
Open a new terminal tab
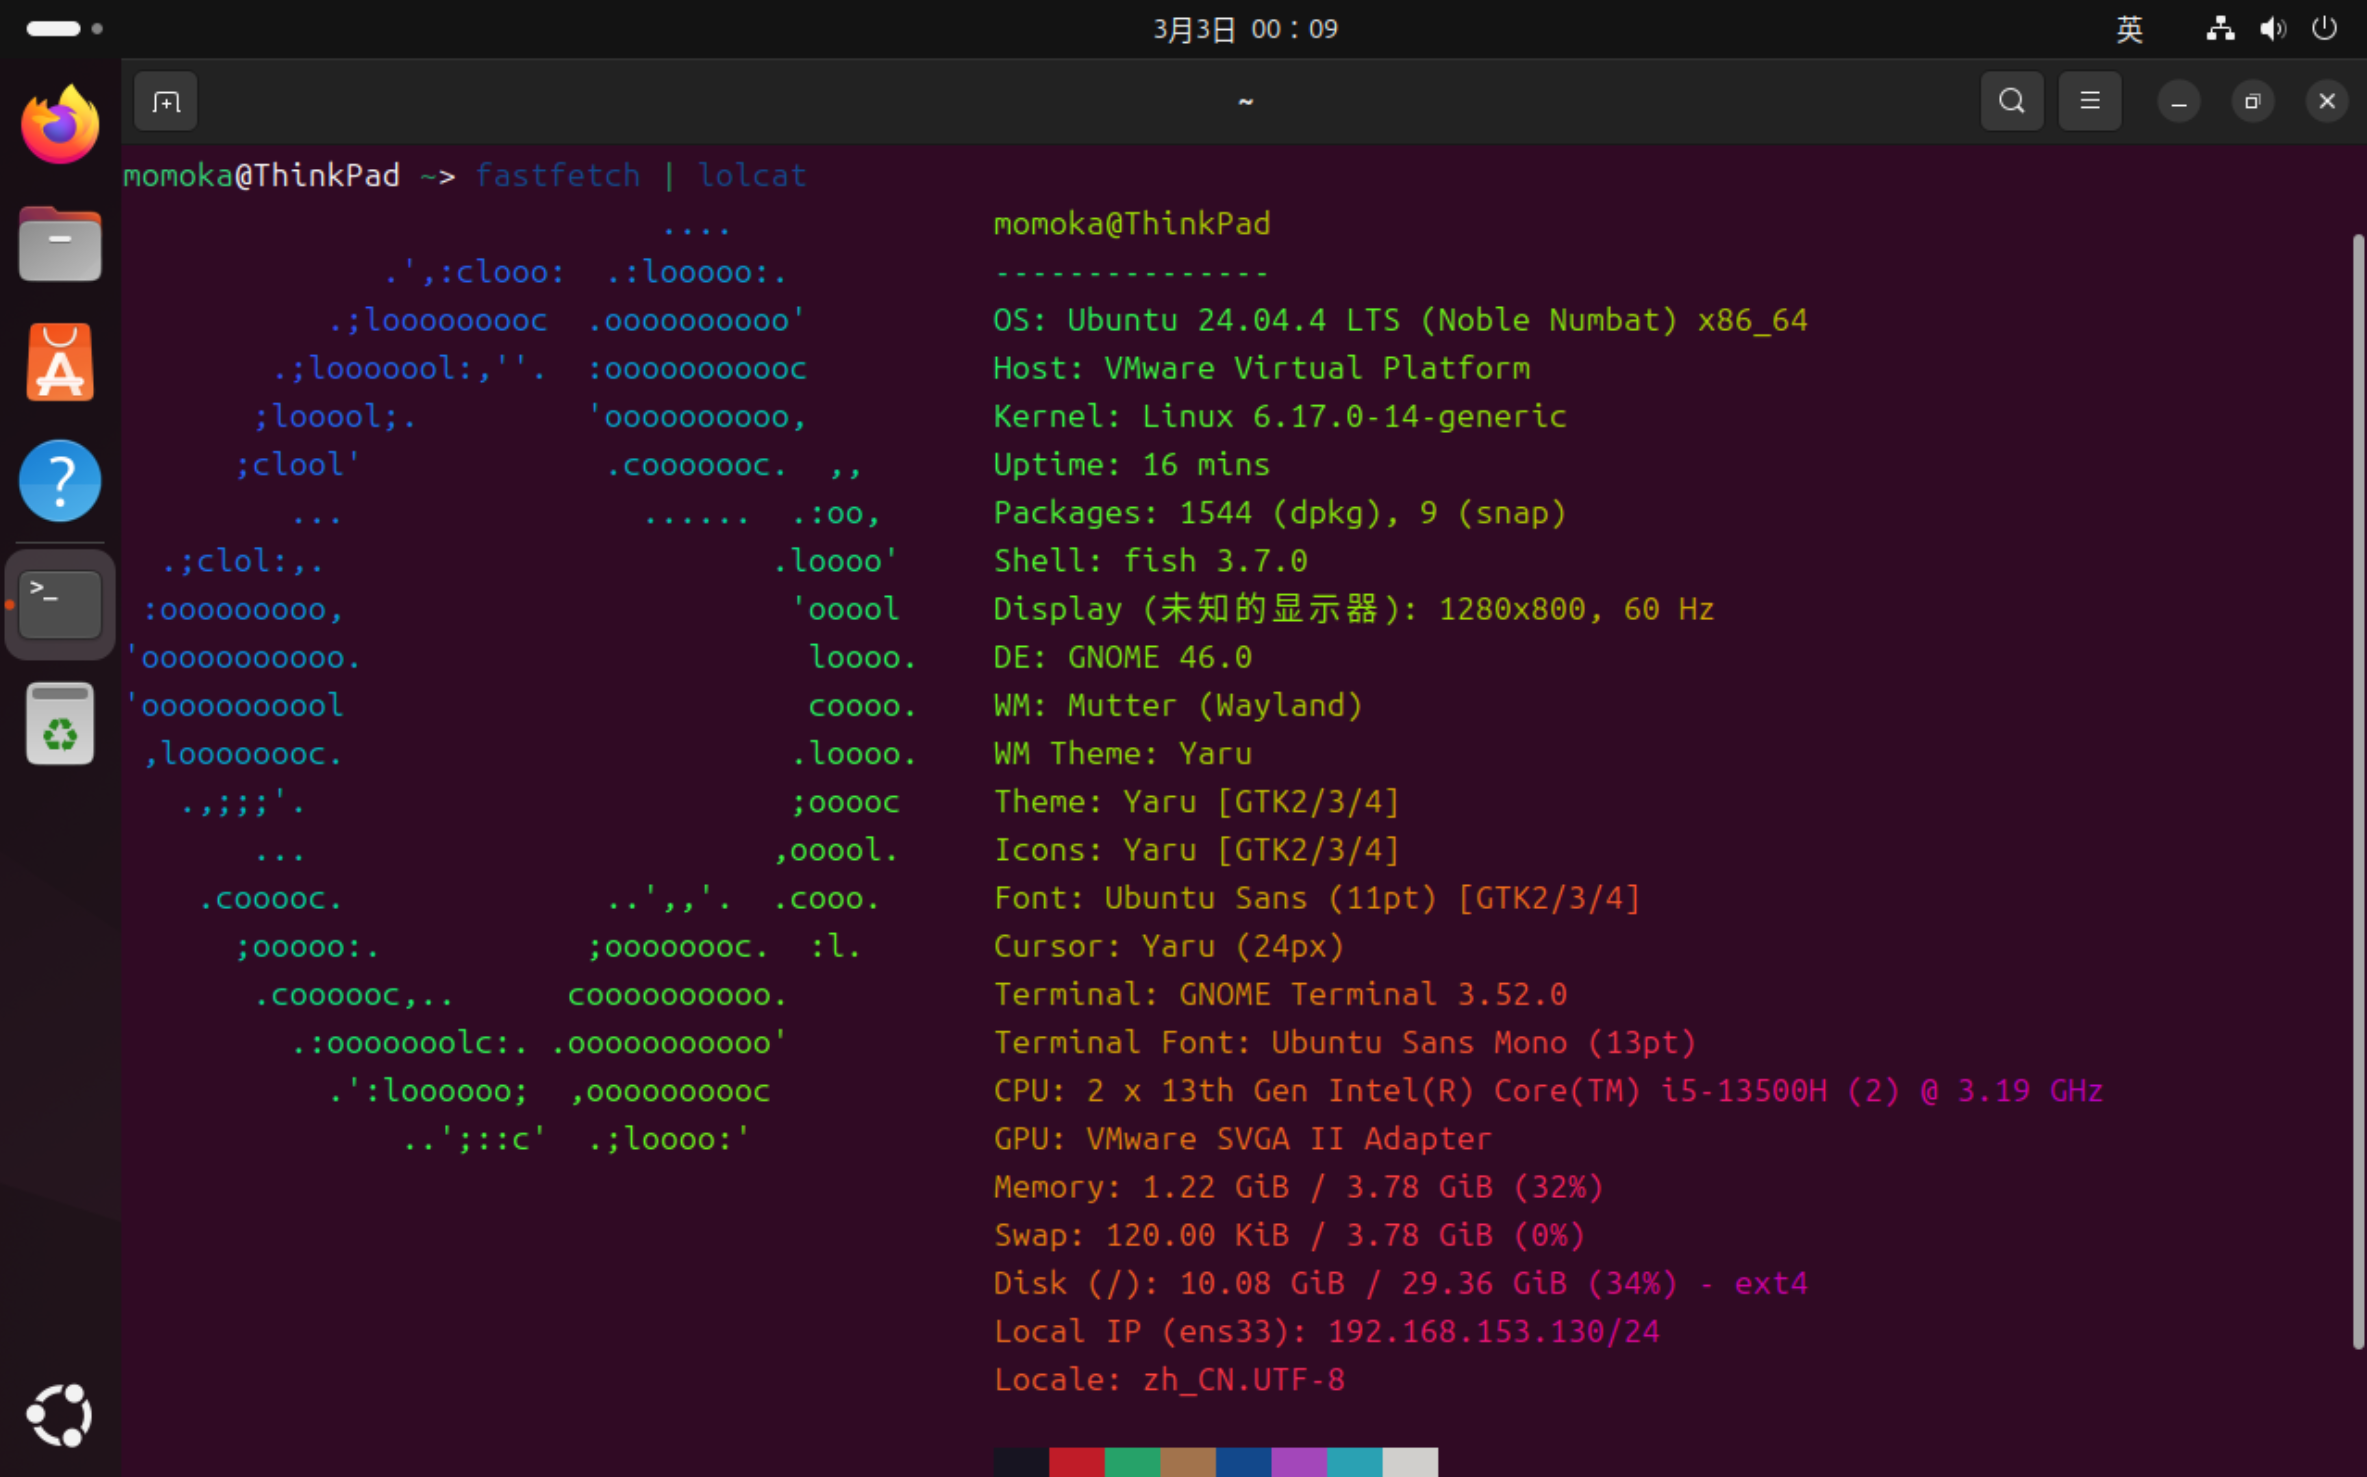[166, 102]
